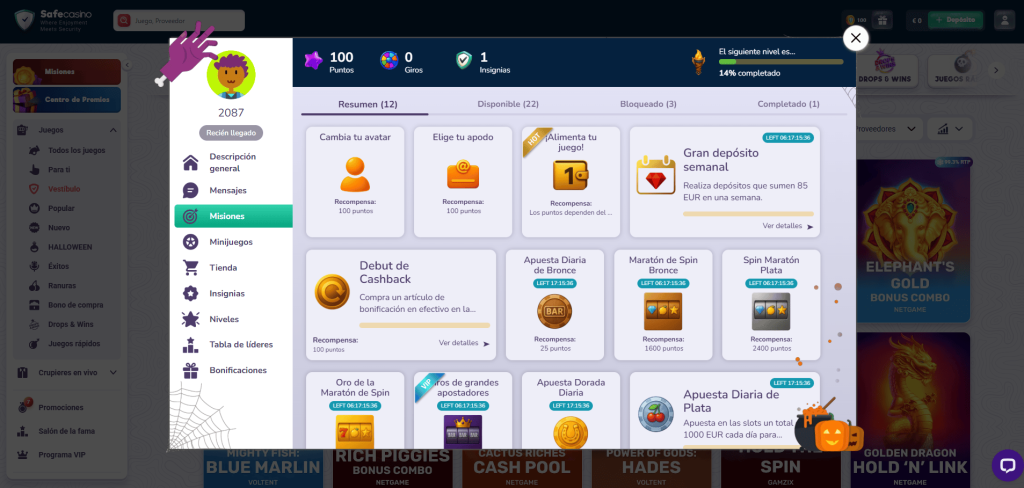Open the live chat support bubble
The width and height of the screenshot is (1024, 488).
(x=1006, y=465)
